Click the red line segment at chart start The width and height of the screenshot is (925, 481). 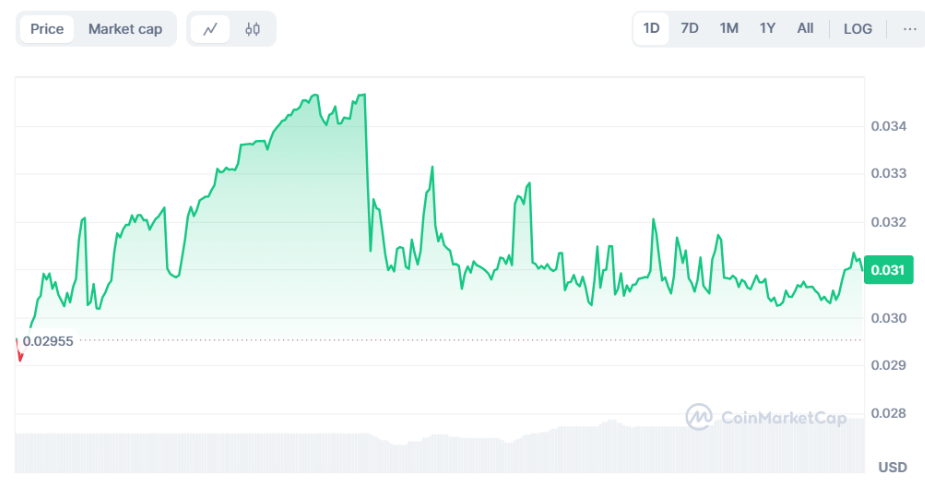click(18, 350)
